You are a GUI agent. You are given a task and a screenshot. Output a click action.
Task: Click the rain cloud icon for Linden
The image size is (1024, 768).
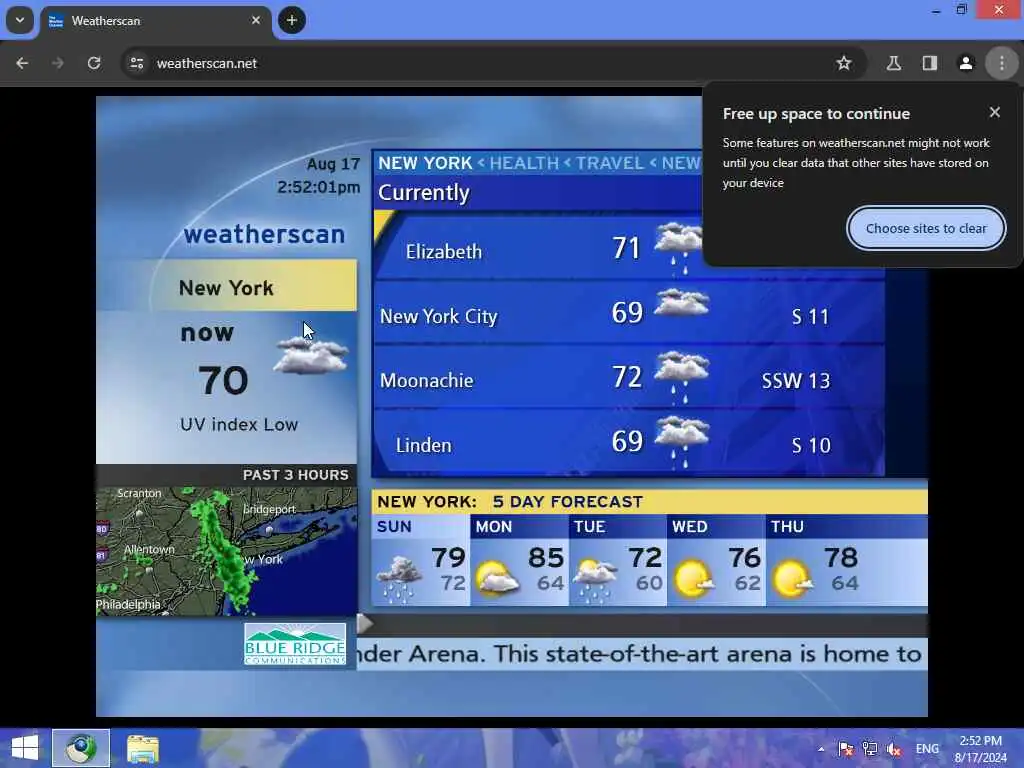pyautogui.click(x=681, y=442)
